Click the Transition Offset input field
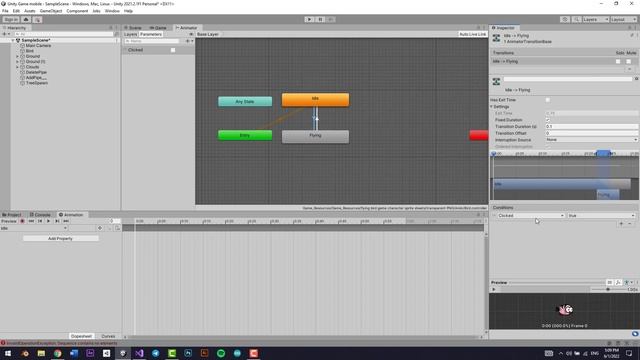 coord(591,133)
